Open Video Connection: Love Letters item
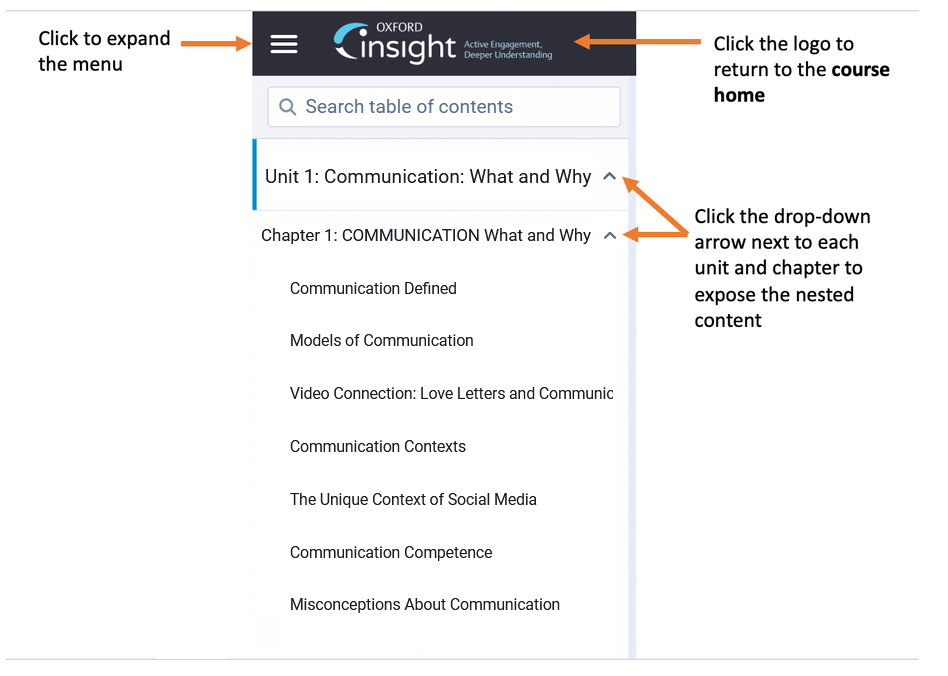Image resolution: width=948 pixels, height=676 pixels. tap(452, 394)
